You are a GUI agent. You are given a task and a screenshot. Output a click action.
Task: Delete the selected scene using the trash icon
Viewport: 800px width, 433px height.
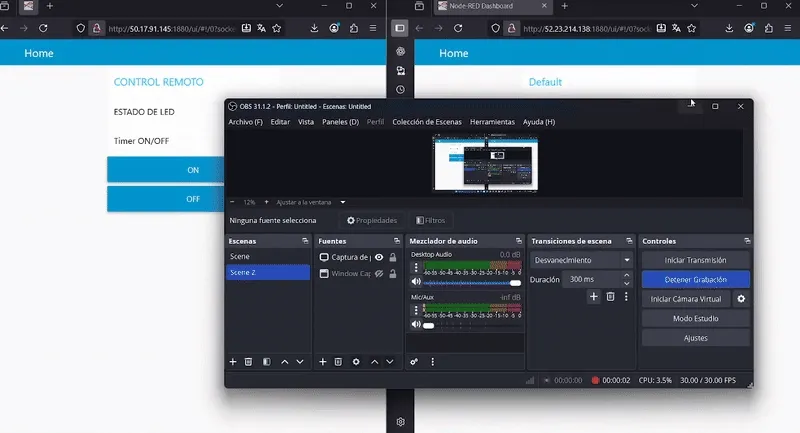(x=248, y=361)
